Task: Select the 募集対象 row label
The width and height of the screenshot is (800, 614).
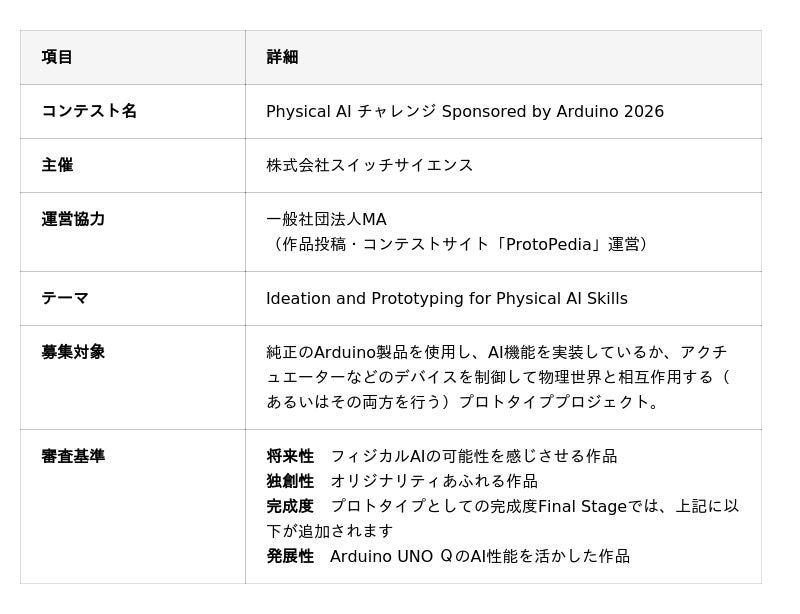Action: click(x=73, y=352)
